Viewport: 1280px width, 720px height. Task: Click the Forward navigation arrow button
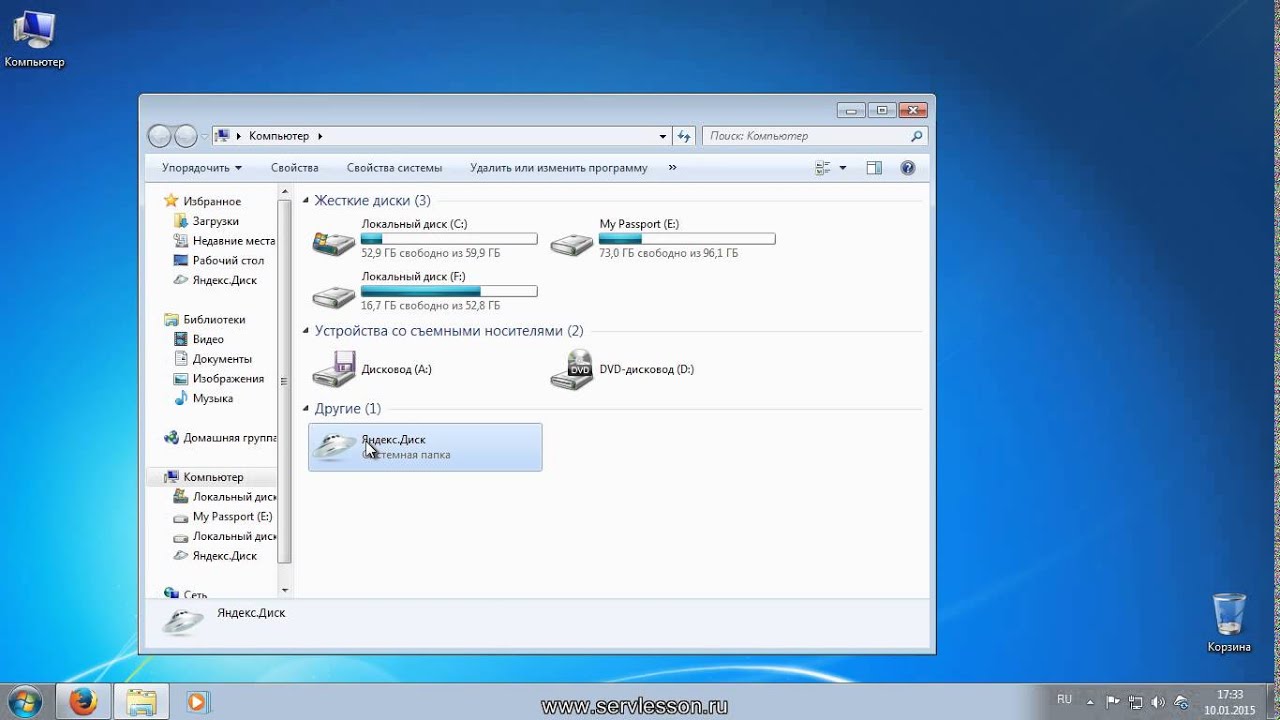186,136
